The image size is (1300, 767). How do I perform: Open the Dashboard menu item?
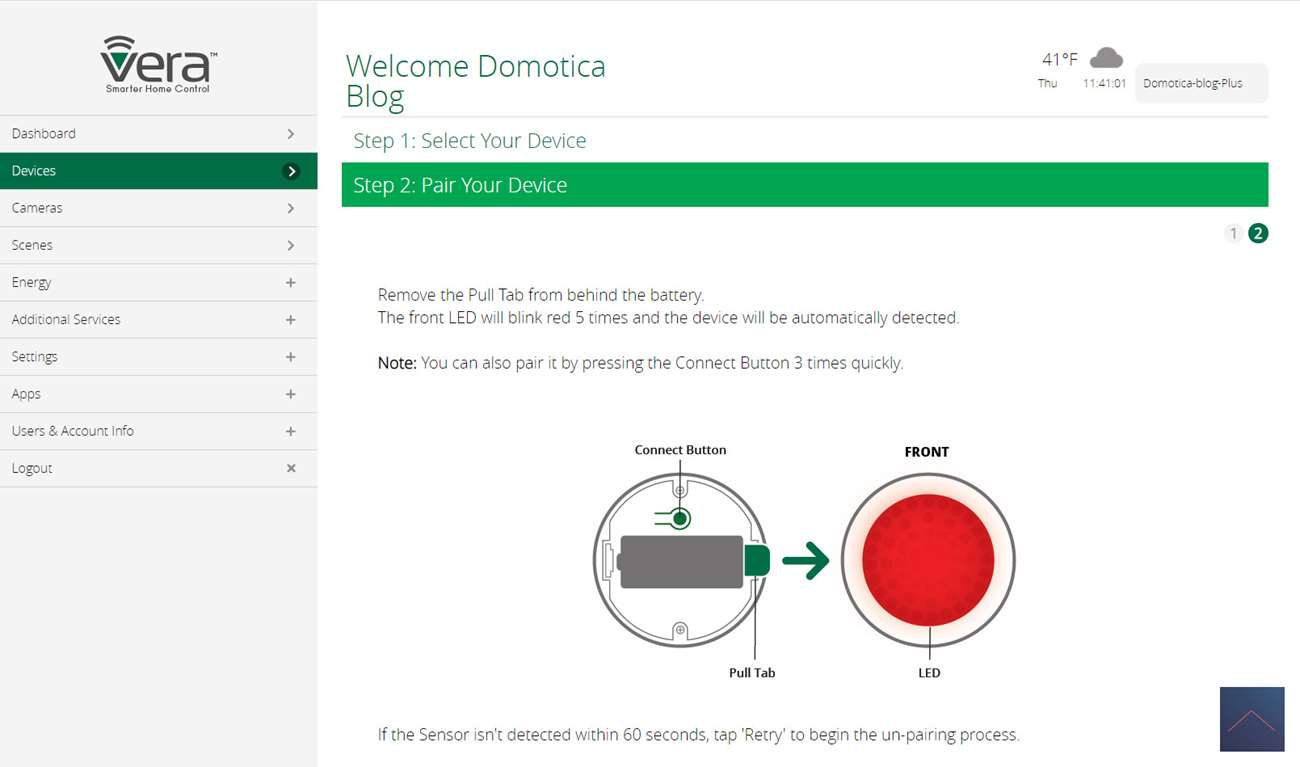click(159, 134)
